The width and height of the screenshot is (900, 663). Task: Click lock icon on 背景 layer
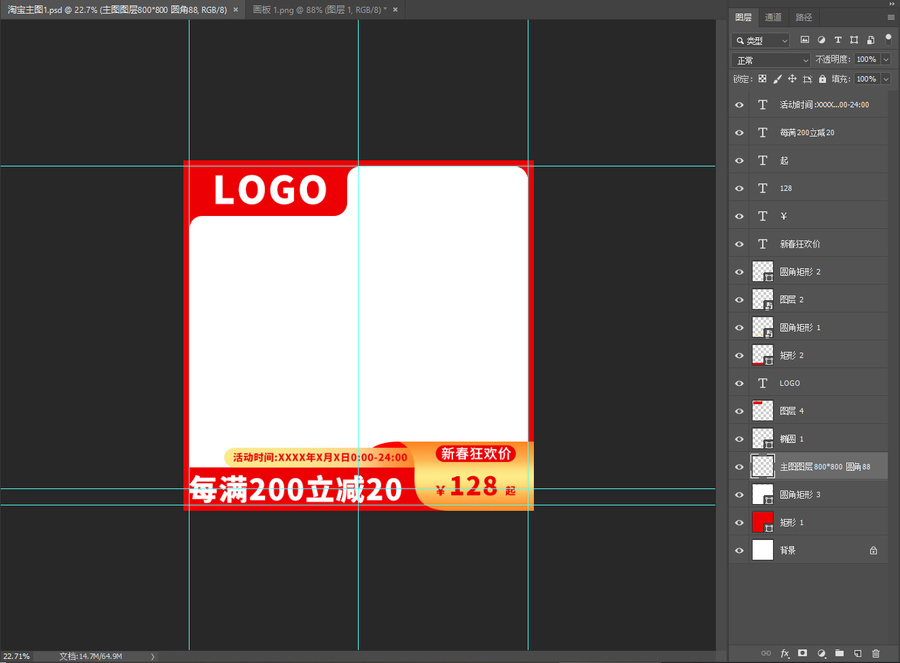[x=873, y=550]
